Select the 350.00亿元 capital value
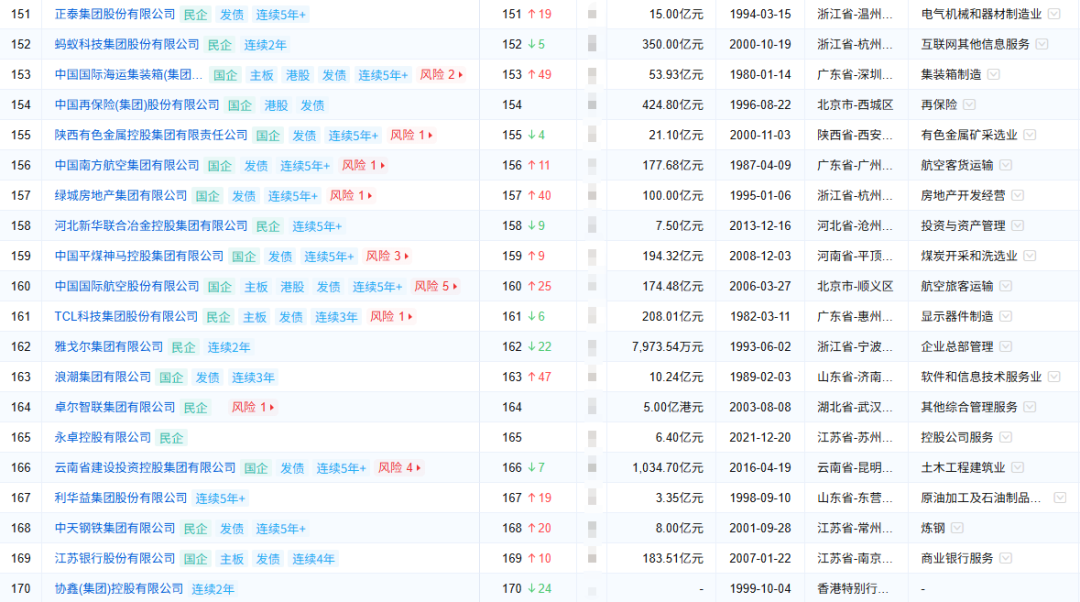 coord(672,44)
